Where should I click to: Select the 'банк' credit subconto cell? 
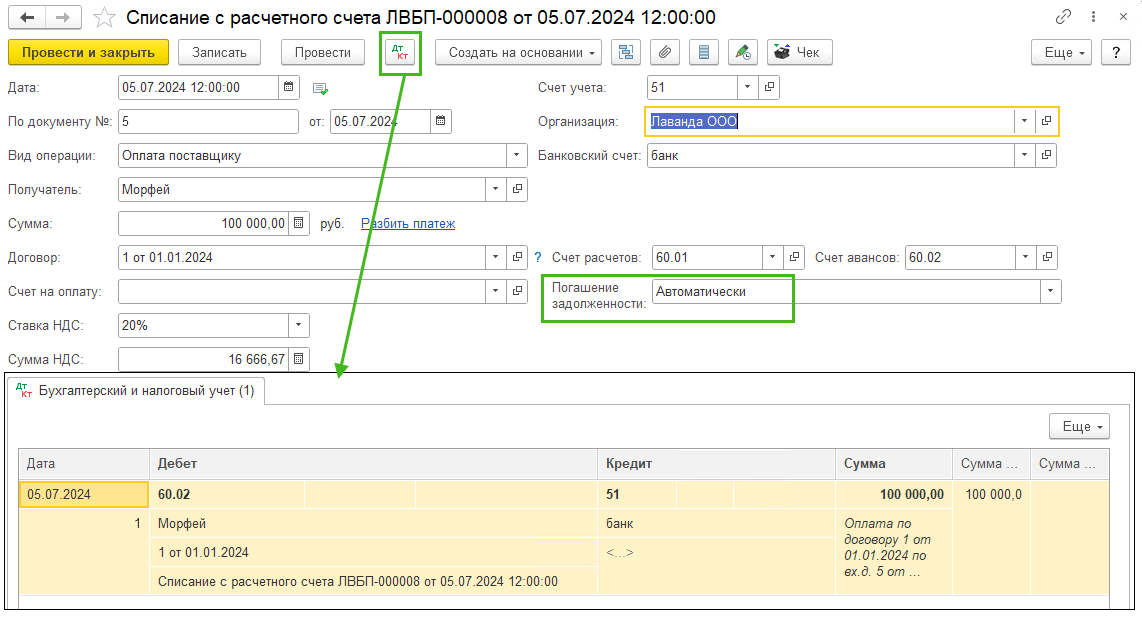coord(717,523)
